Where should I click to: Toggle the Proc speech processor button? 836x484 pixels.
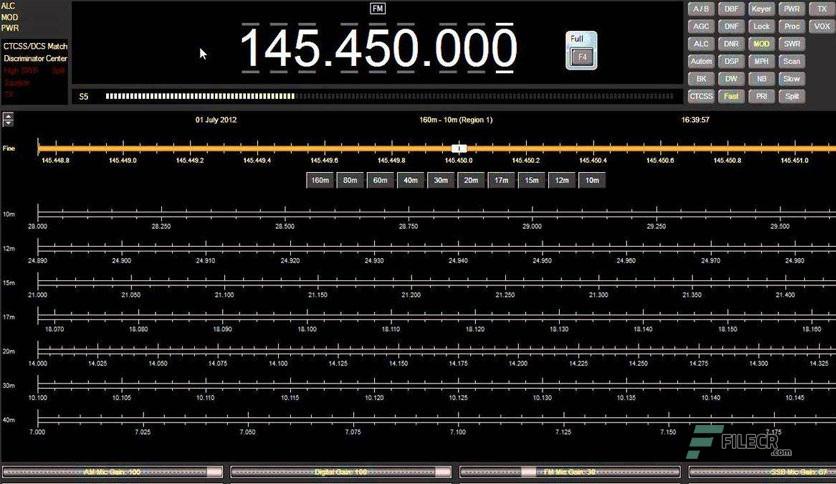(x=792, y=26)
